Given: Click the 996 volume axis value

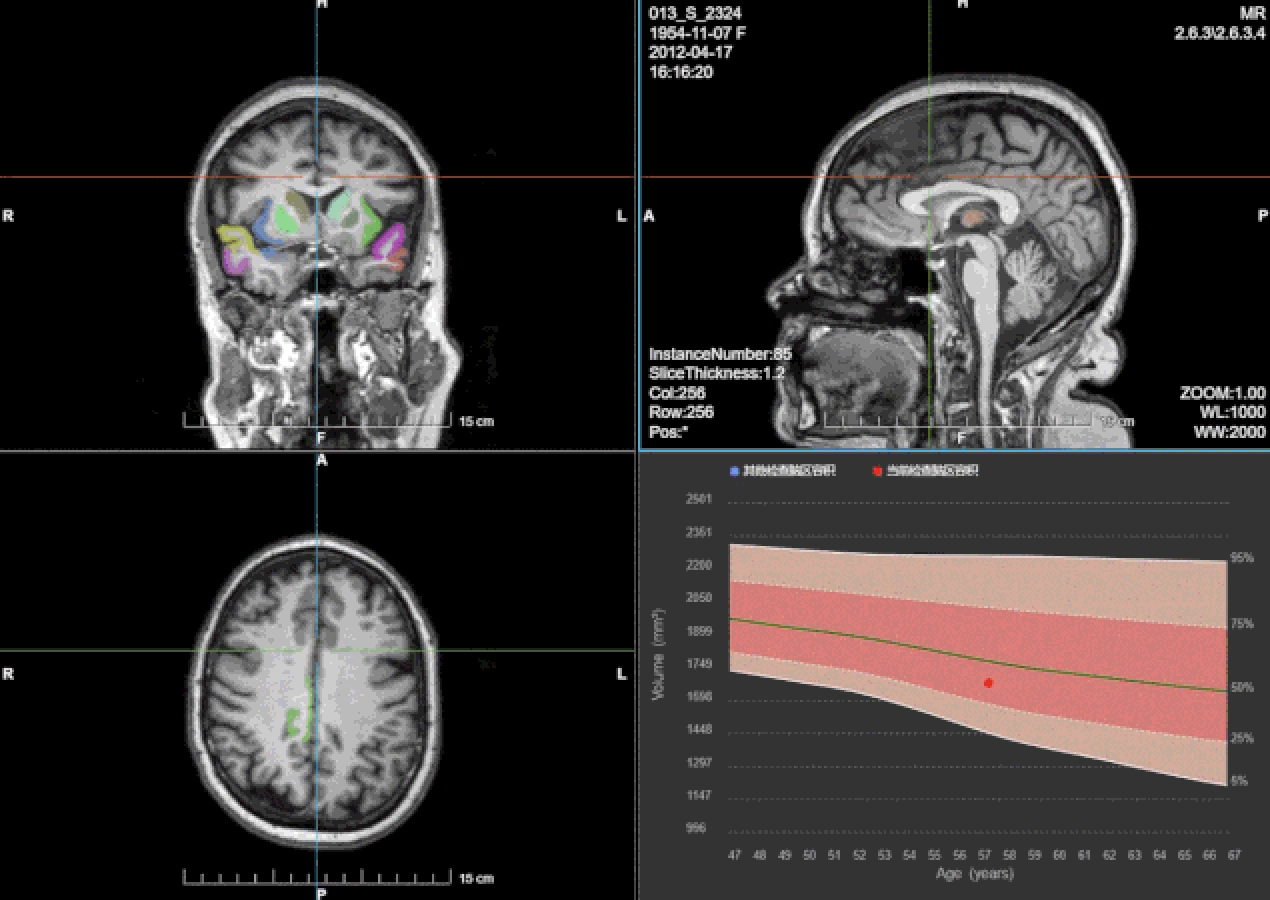Looking at the screenshot, I should (x=696, y=828).
